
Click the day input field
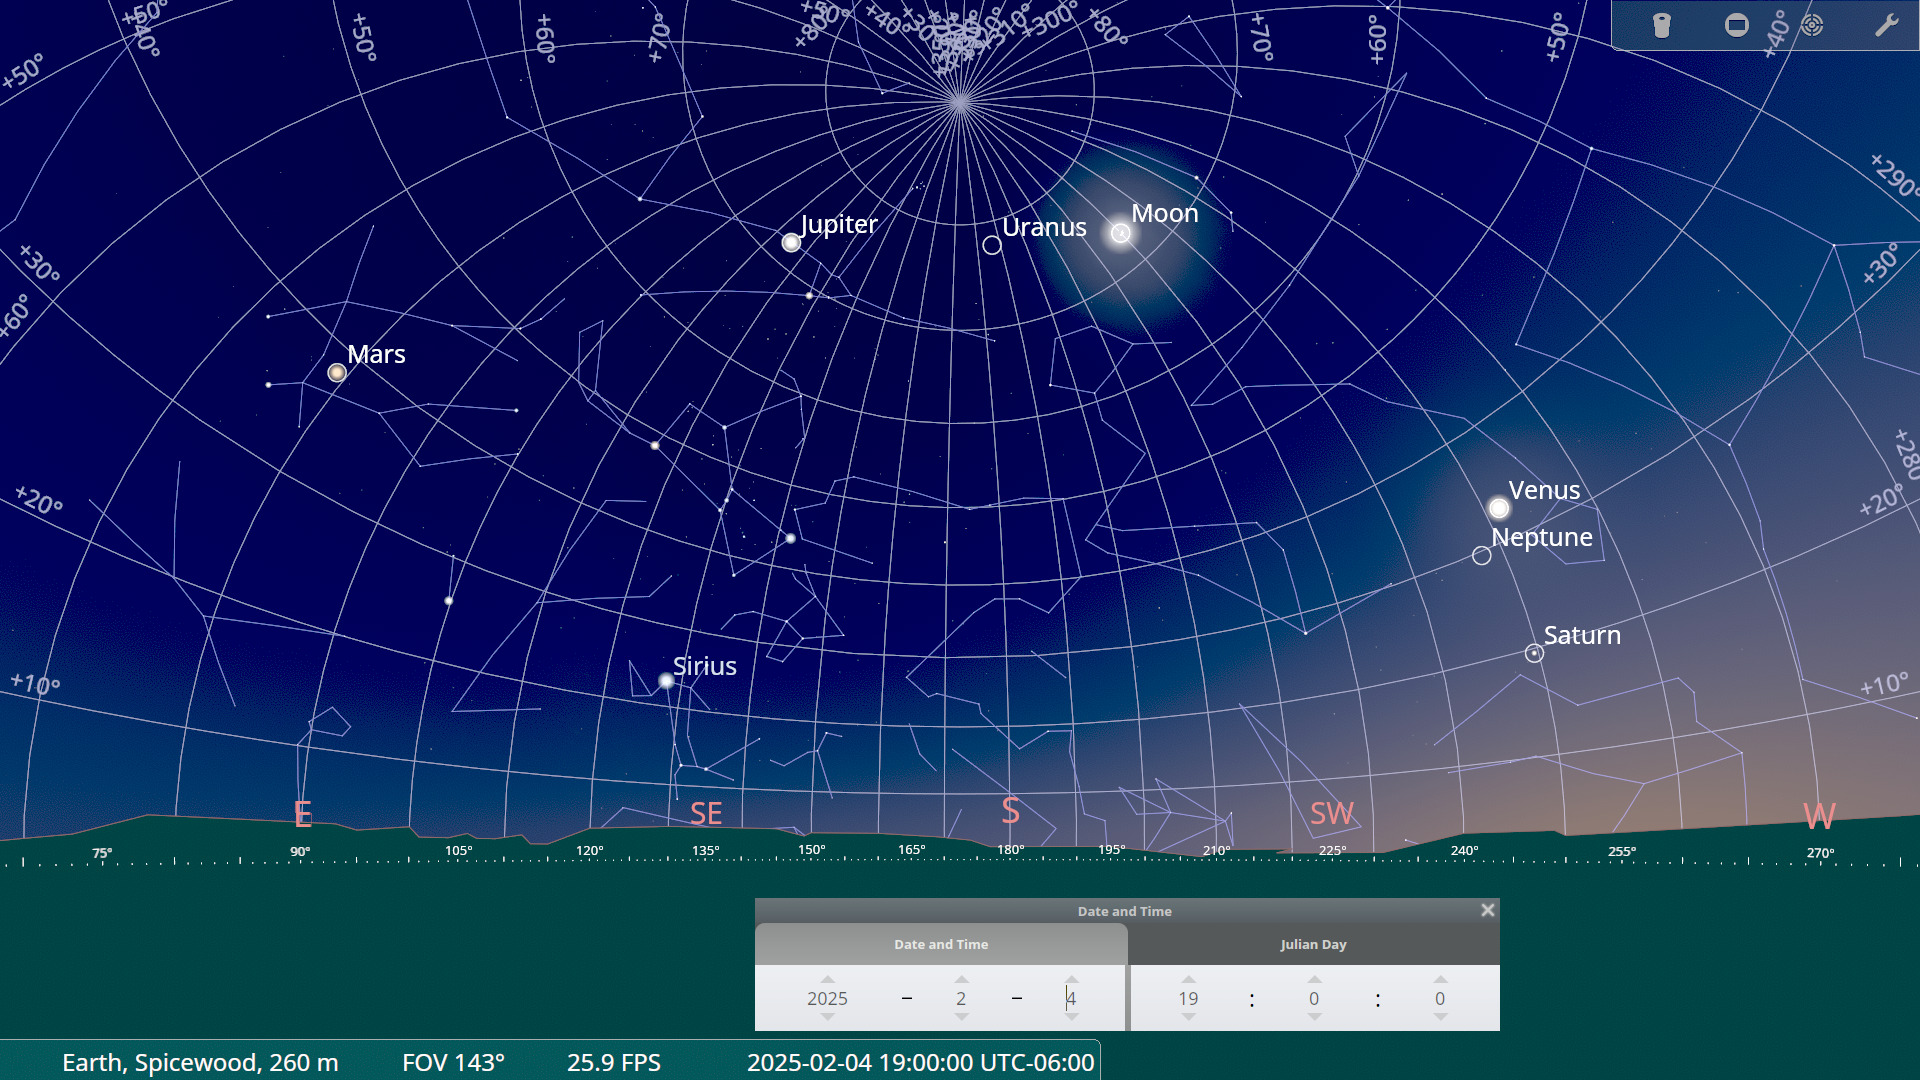(x=1071, y=998)
